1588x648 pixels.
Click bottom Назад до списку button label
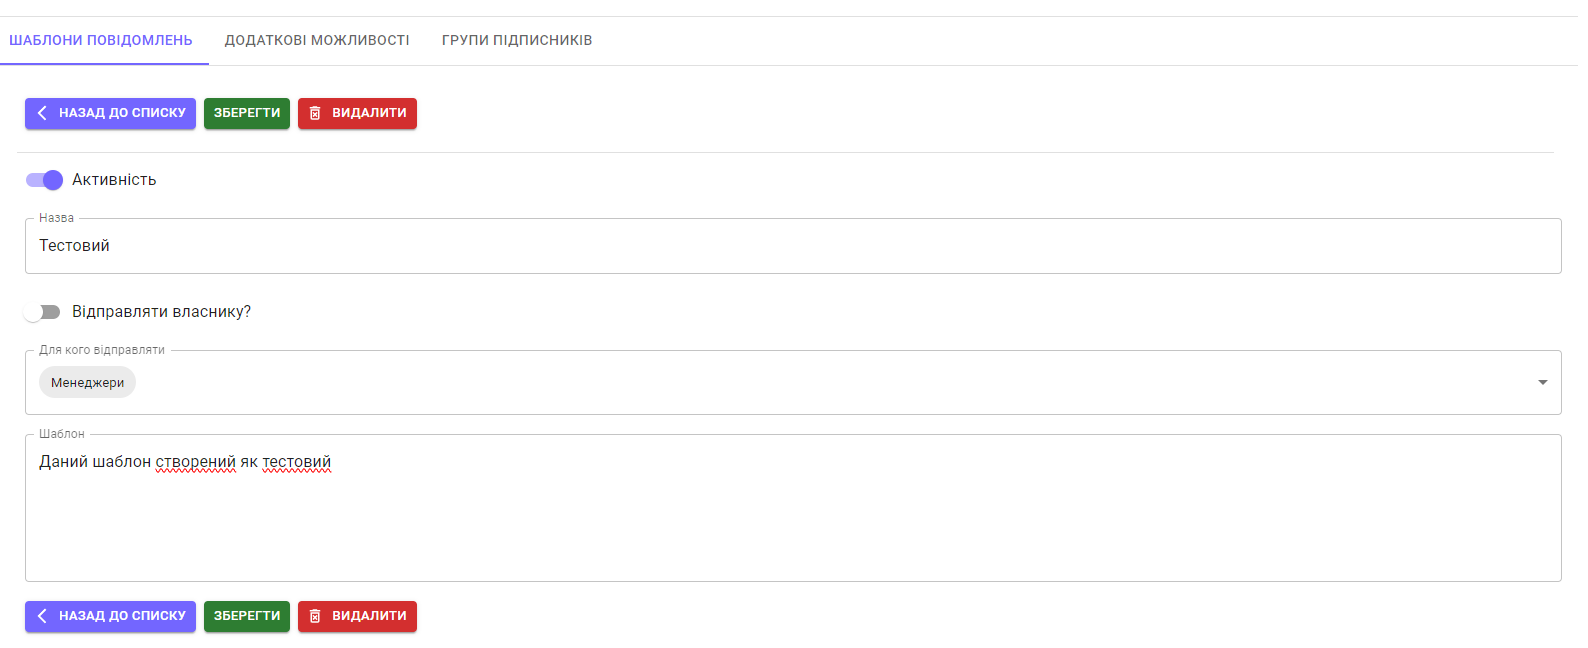pos(122,616)
